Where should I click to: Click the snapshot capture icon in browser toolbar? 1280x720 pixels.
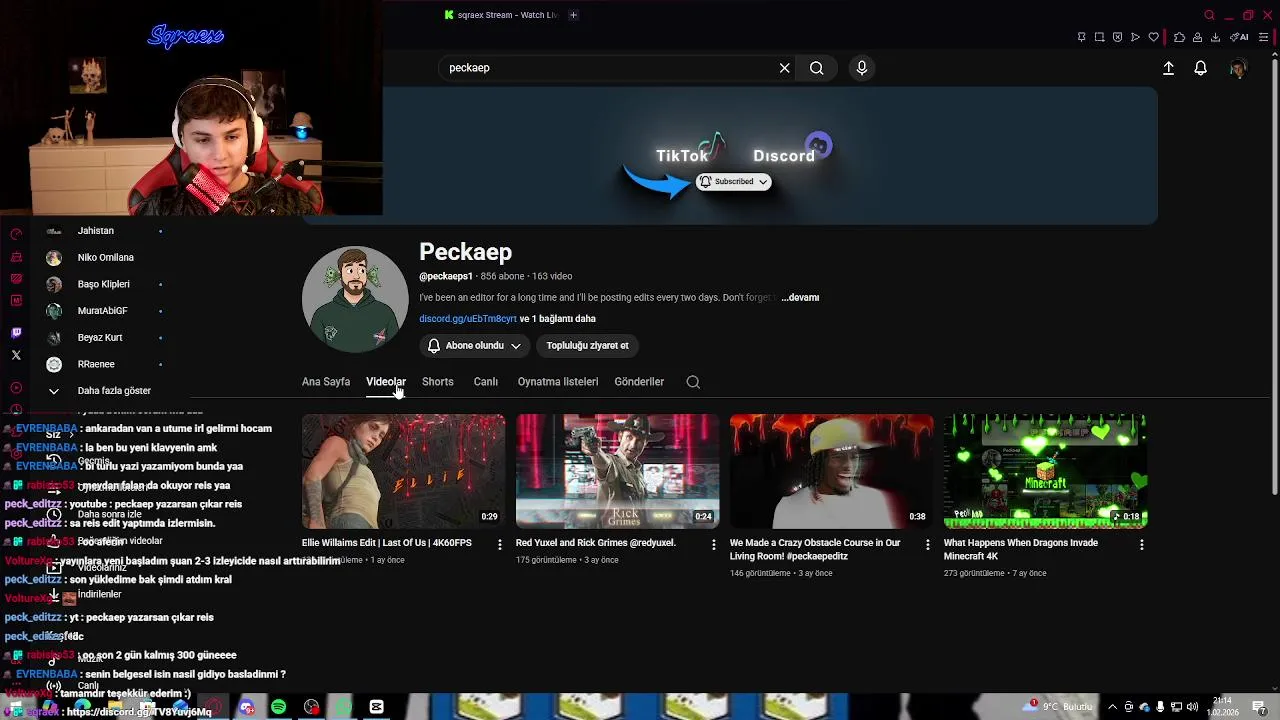(x=1099, y=37)
